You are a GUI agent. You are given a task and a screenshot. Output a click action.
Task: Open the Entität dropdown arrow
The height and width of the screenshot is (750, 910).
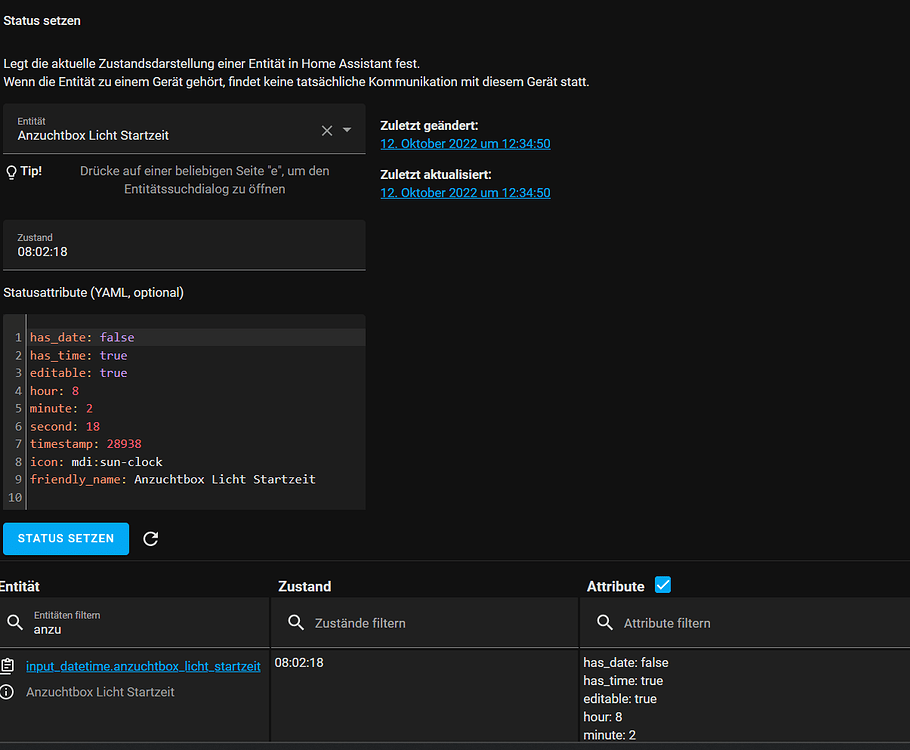coord(347,130)
